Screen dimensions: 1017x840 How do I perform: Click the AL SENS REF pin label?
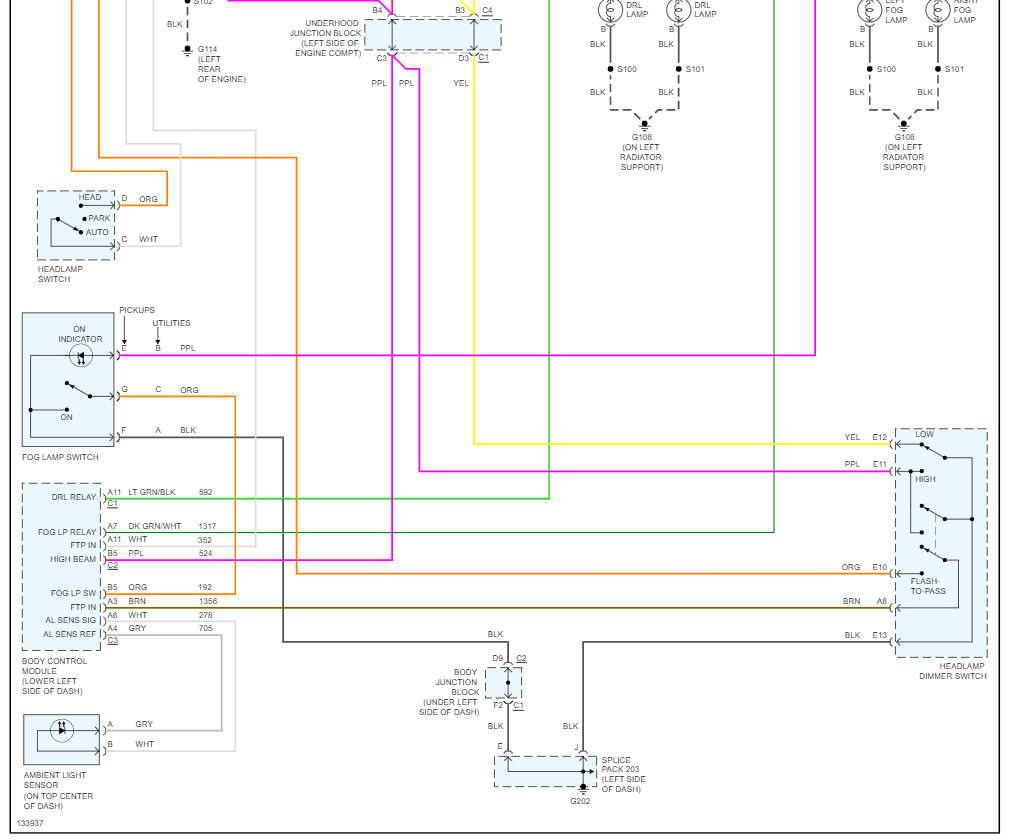coord(69,634)
